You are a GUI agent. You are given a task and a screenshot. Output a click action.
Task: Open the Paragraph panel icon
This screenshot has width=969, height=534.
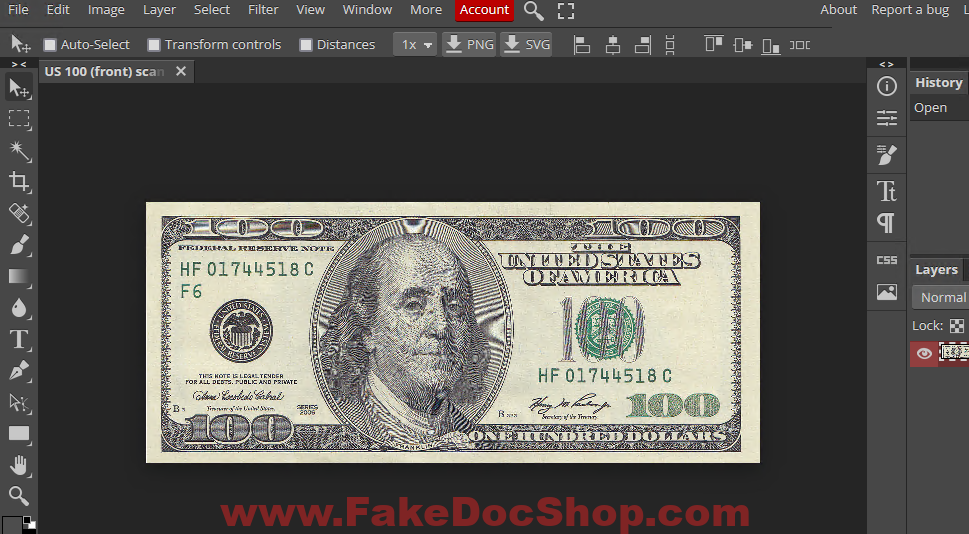(x=887, y=222)
